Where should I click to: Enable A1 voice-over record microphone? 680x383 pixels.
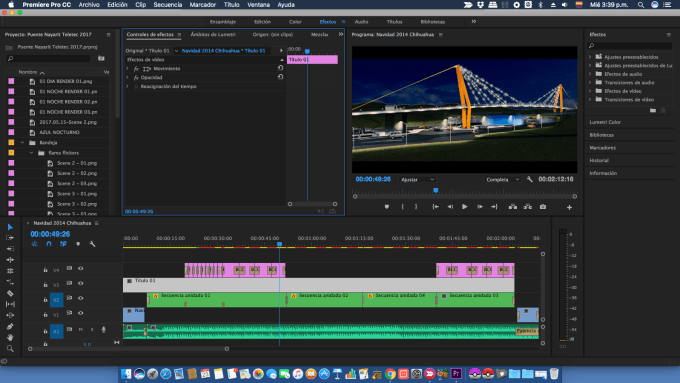104,330
